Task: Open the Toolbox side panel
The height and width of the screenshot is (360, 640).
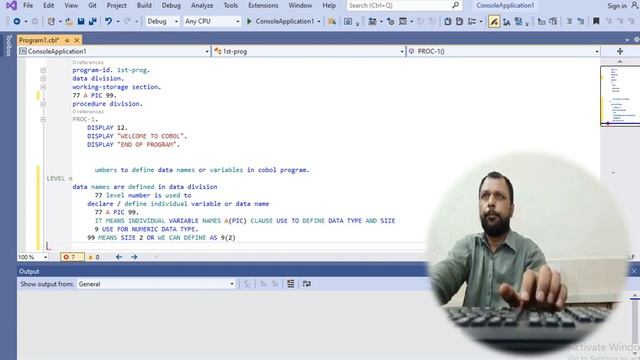Action: coord(8,46)
